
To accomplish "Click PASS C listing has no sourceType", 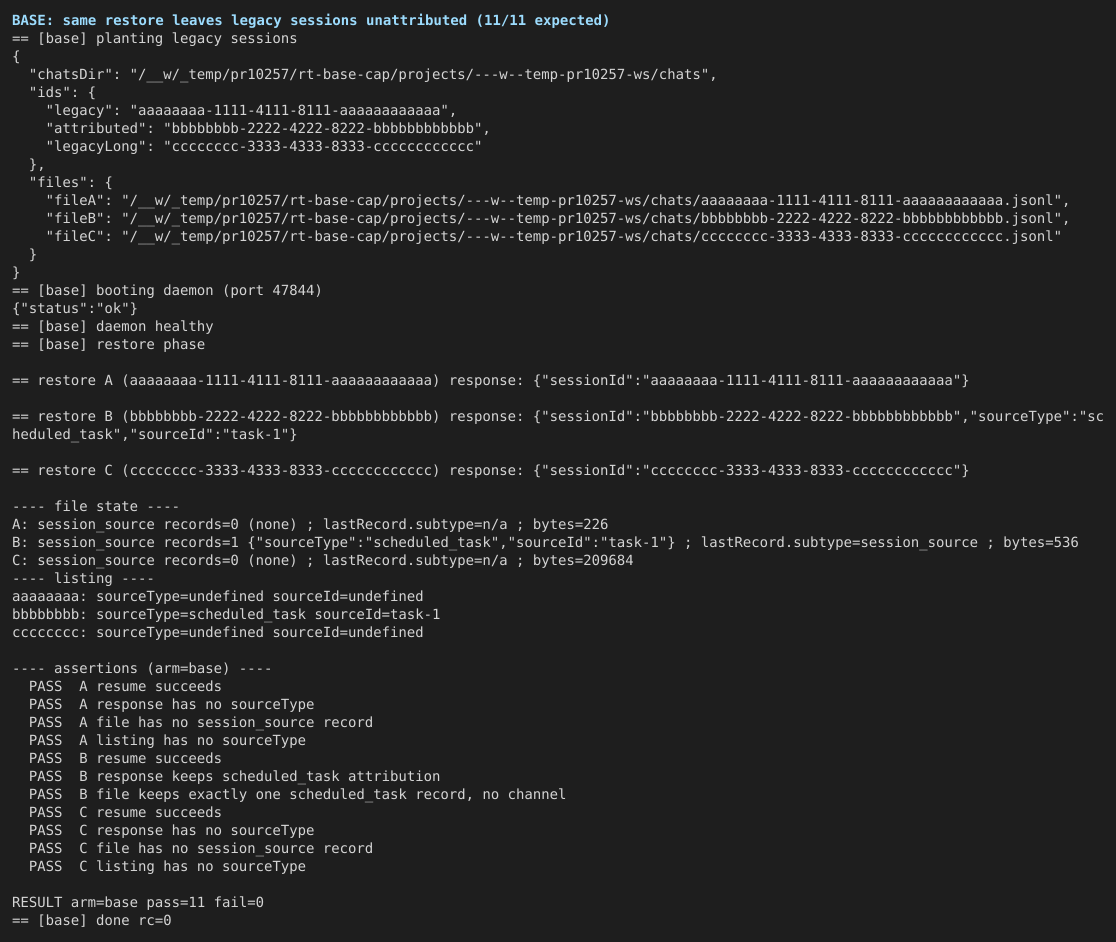I will (x=167, y=867).
